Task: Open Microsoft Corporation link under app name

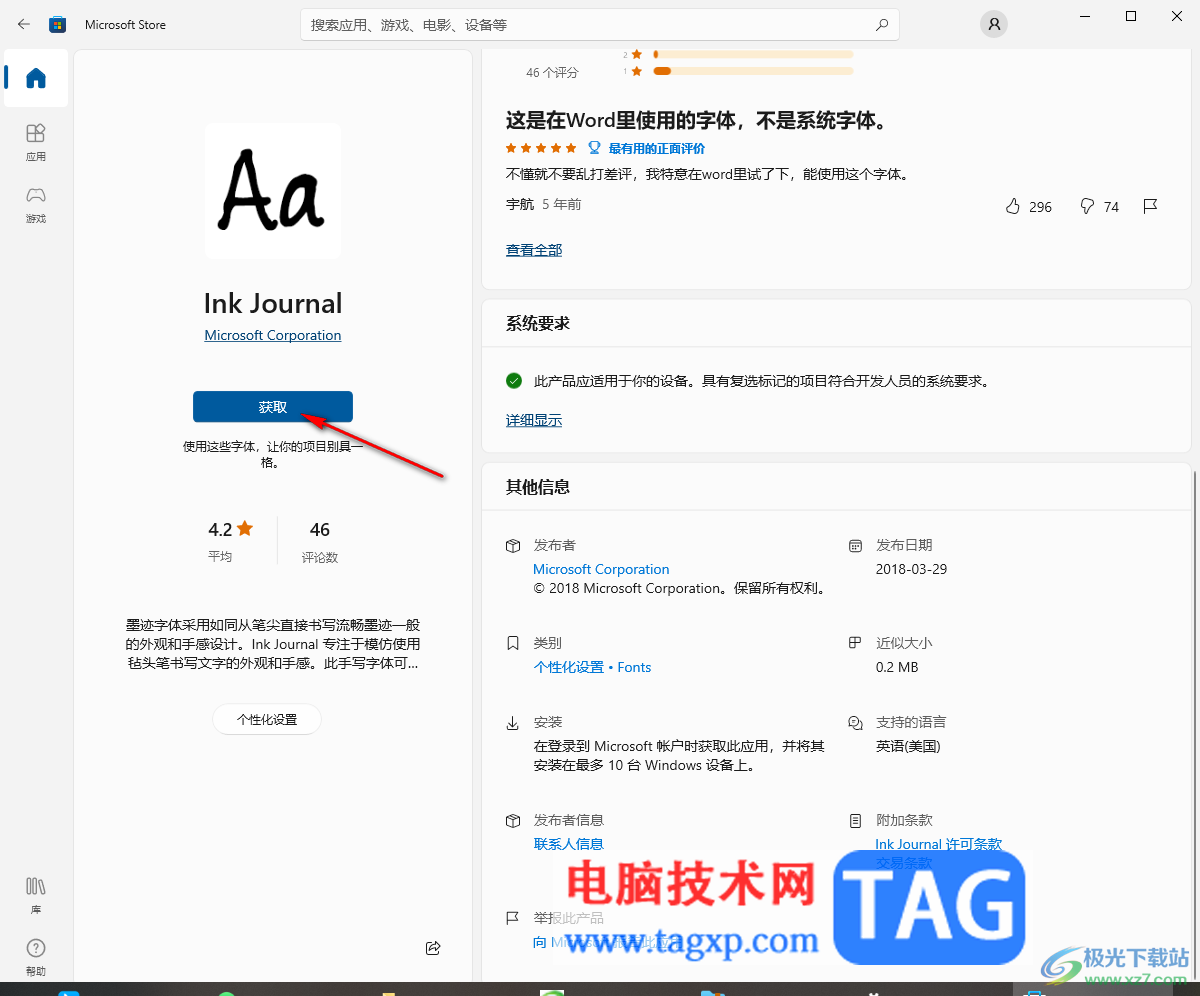Action: click(273, 335)
